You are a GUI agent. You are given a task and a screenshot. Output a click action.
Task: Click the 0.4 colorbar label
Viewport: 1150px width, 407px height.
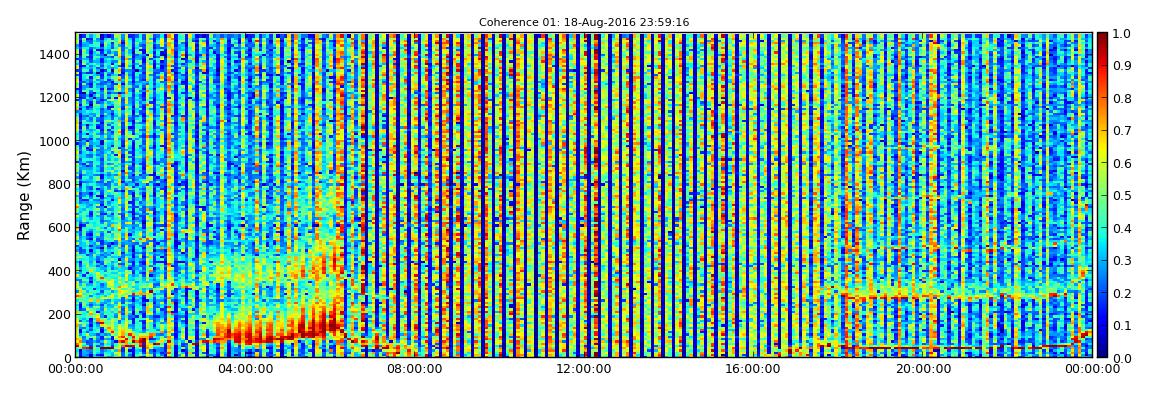tap(1121, 228)
